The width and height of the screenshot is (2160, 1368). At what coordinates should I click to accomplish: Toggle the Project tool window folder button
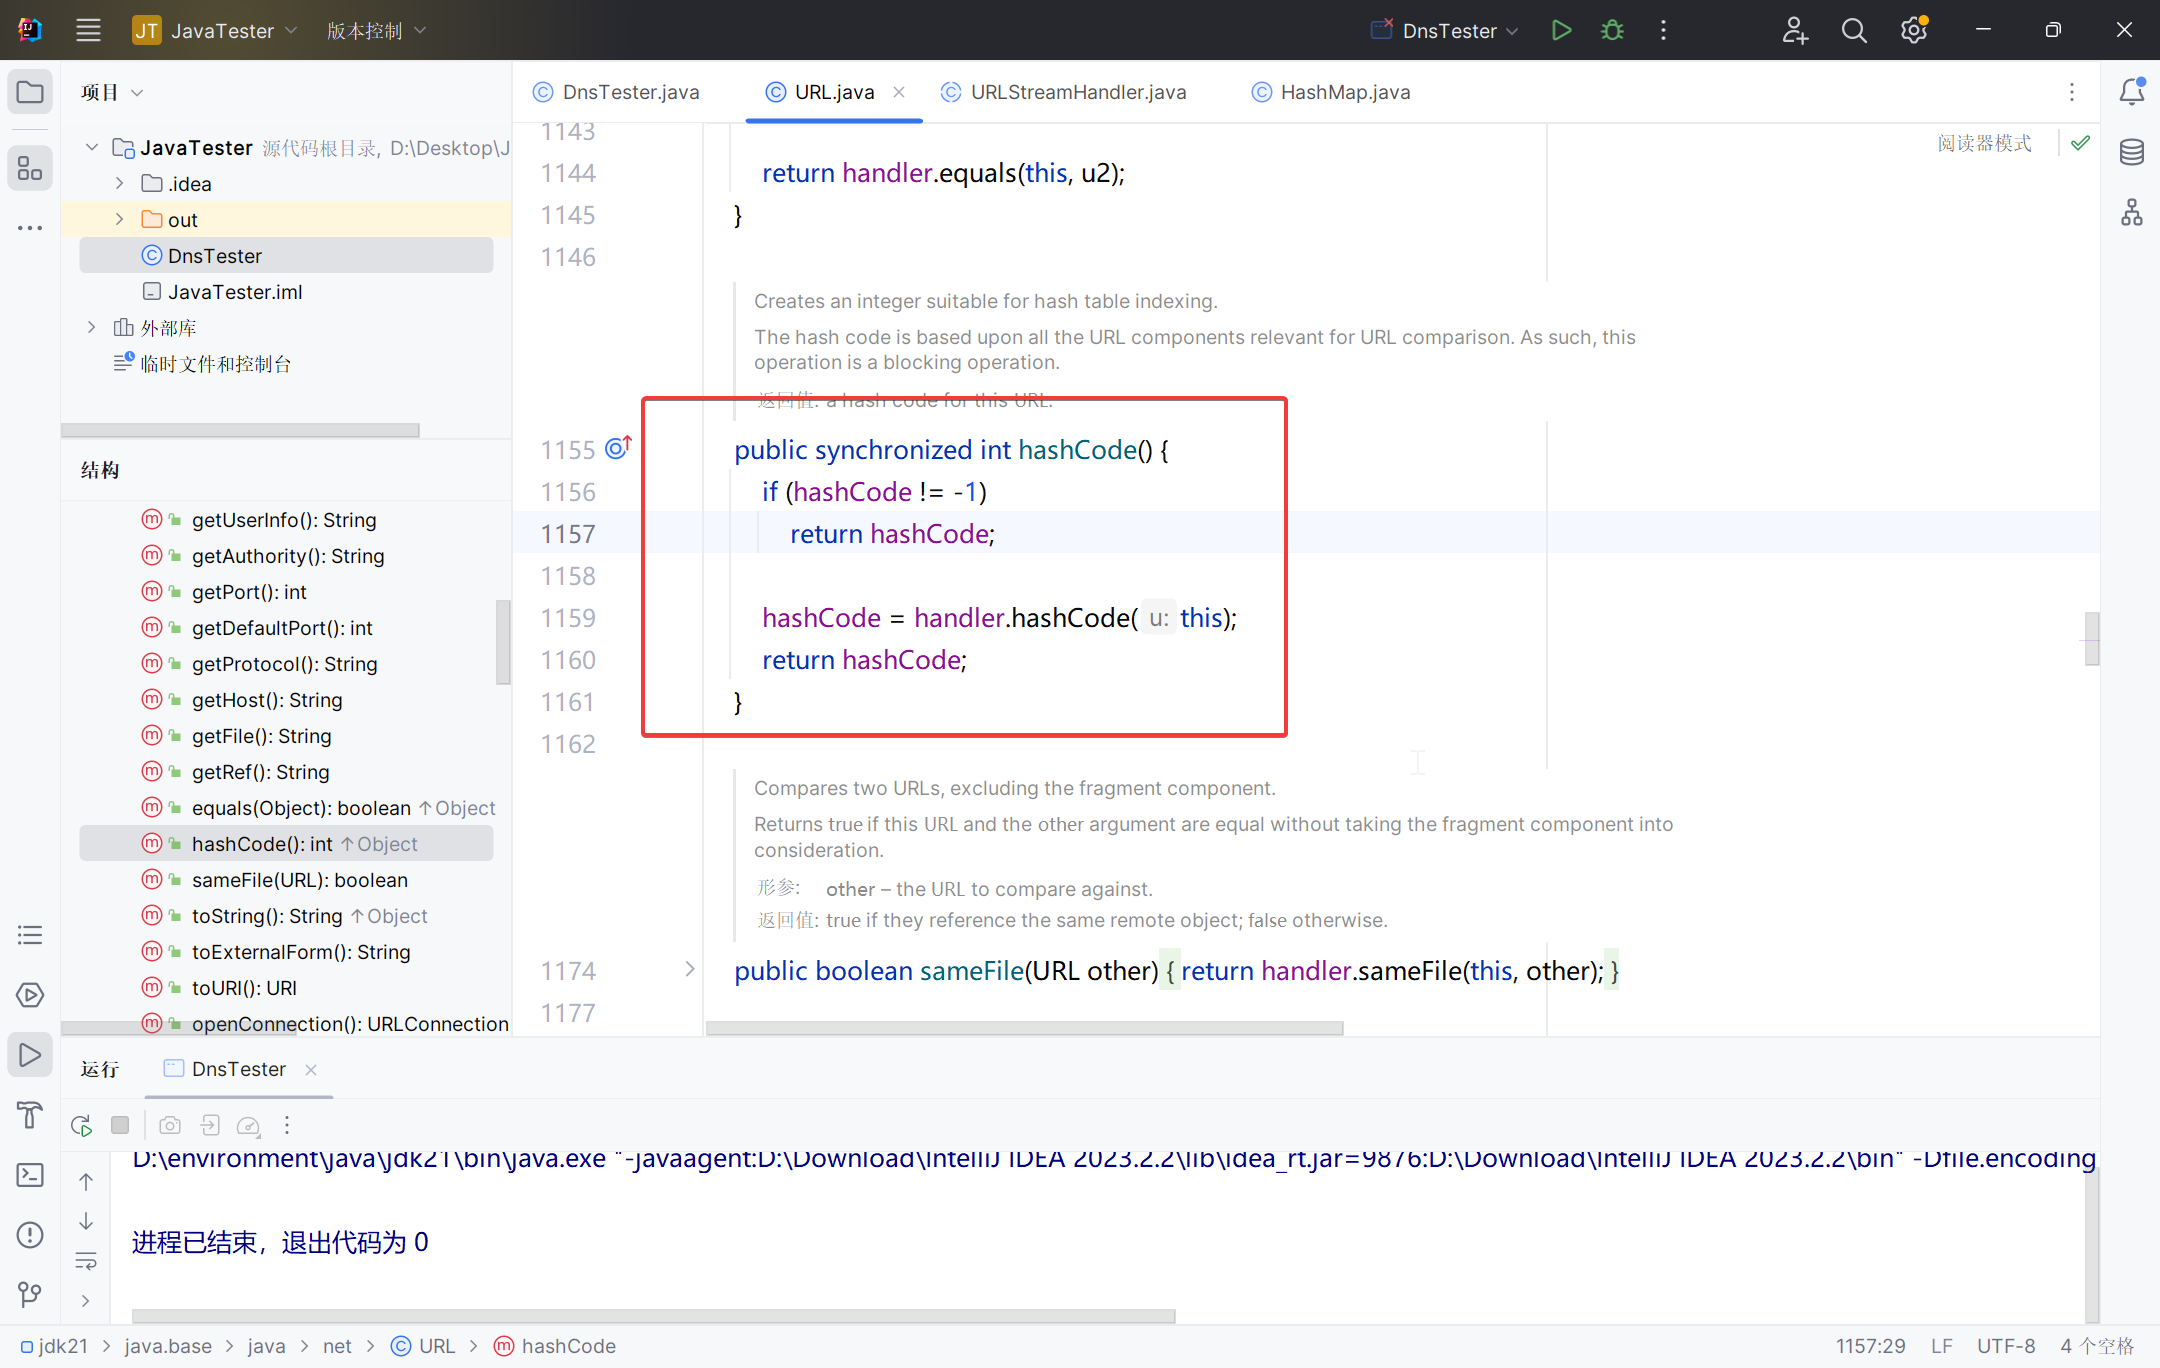pos(30,92)
